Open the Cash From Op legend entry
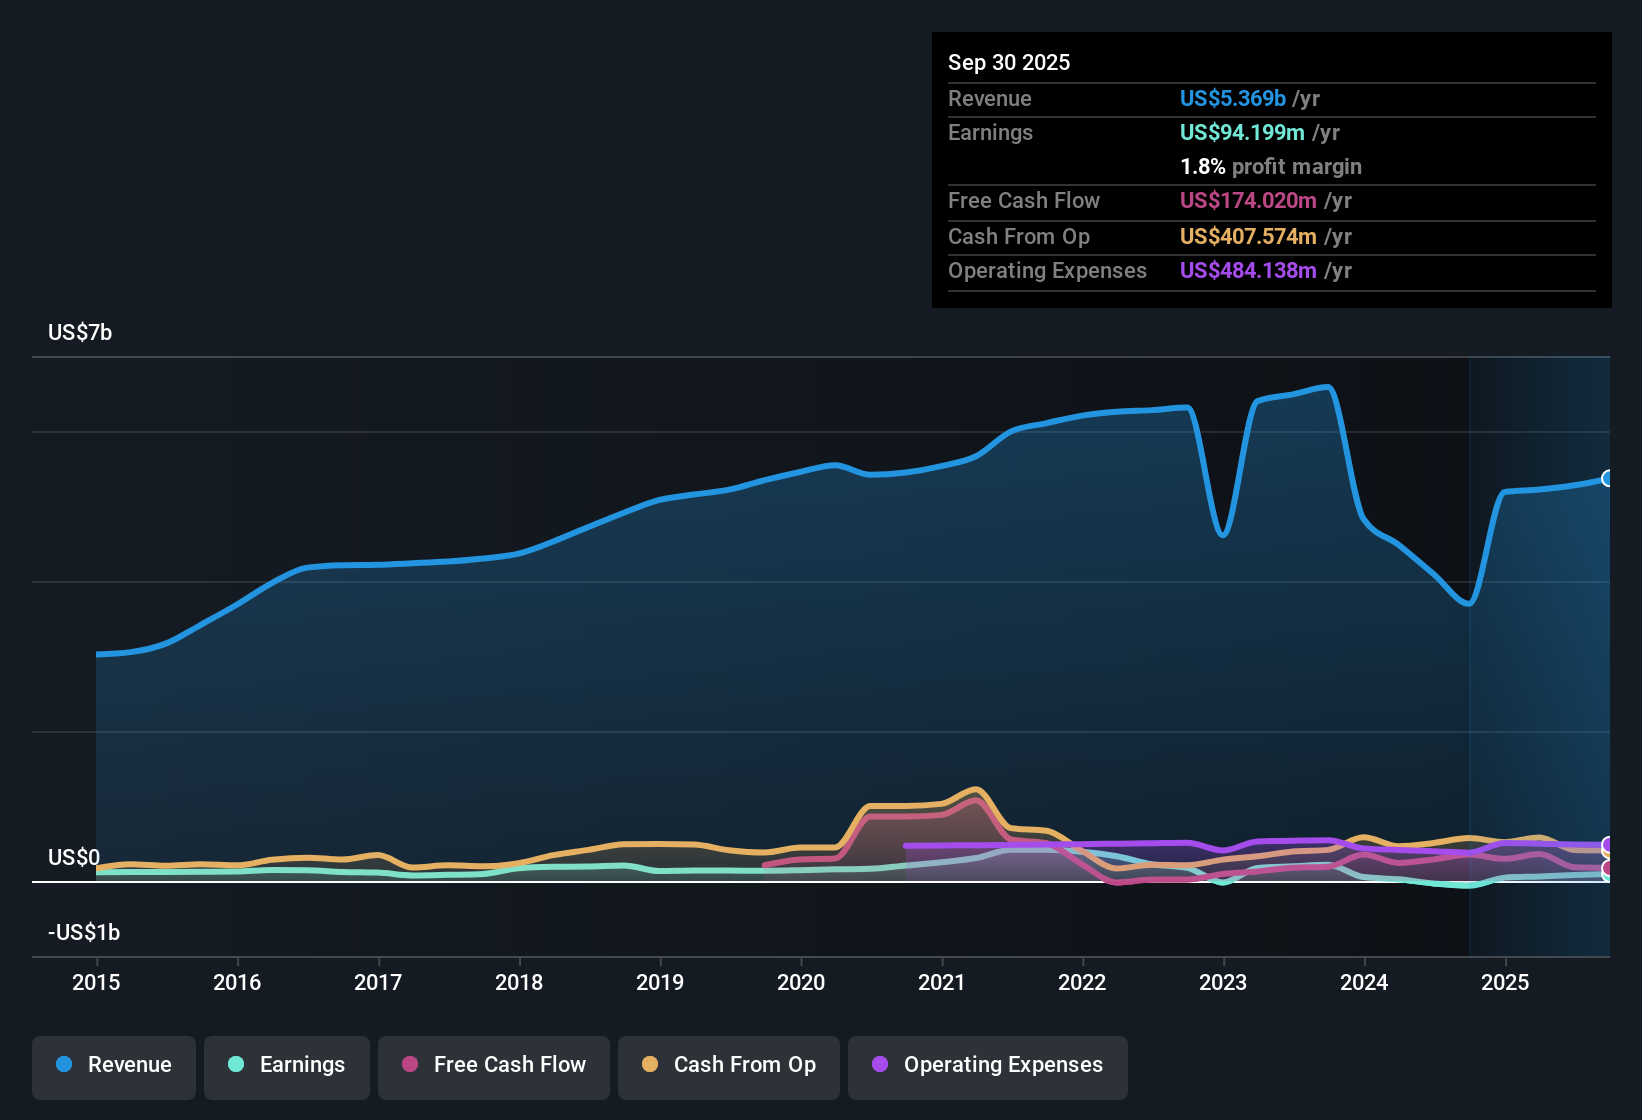1642x1120 pixels. [728, 1065]
